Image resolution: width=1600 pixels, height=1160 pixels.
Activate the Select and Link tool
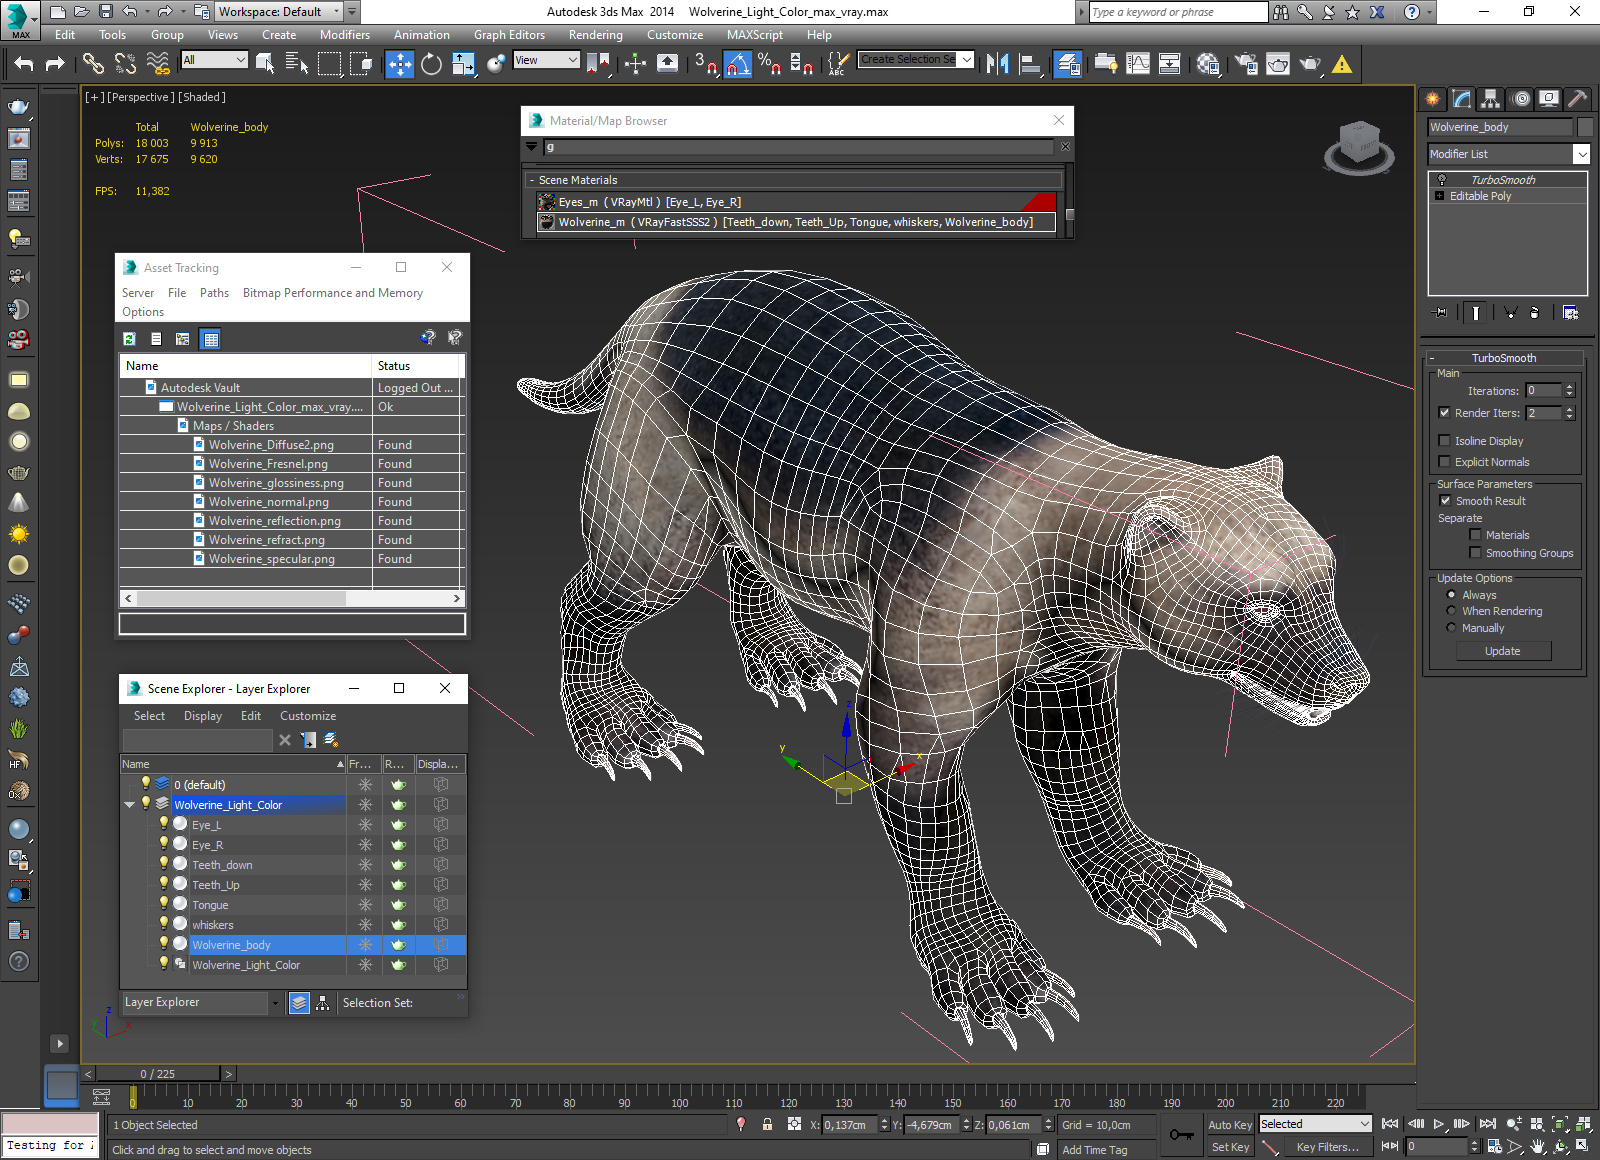click(93, 64)
